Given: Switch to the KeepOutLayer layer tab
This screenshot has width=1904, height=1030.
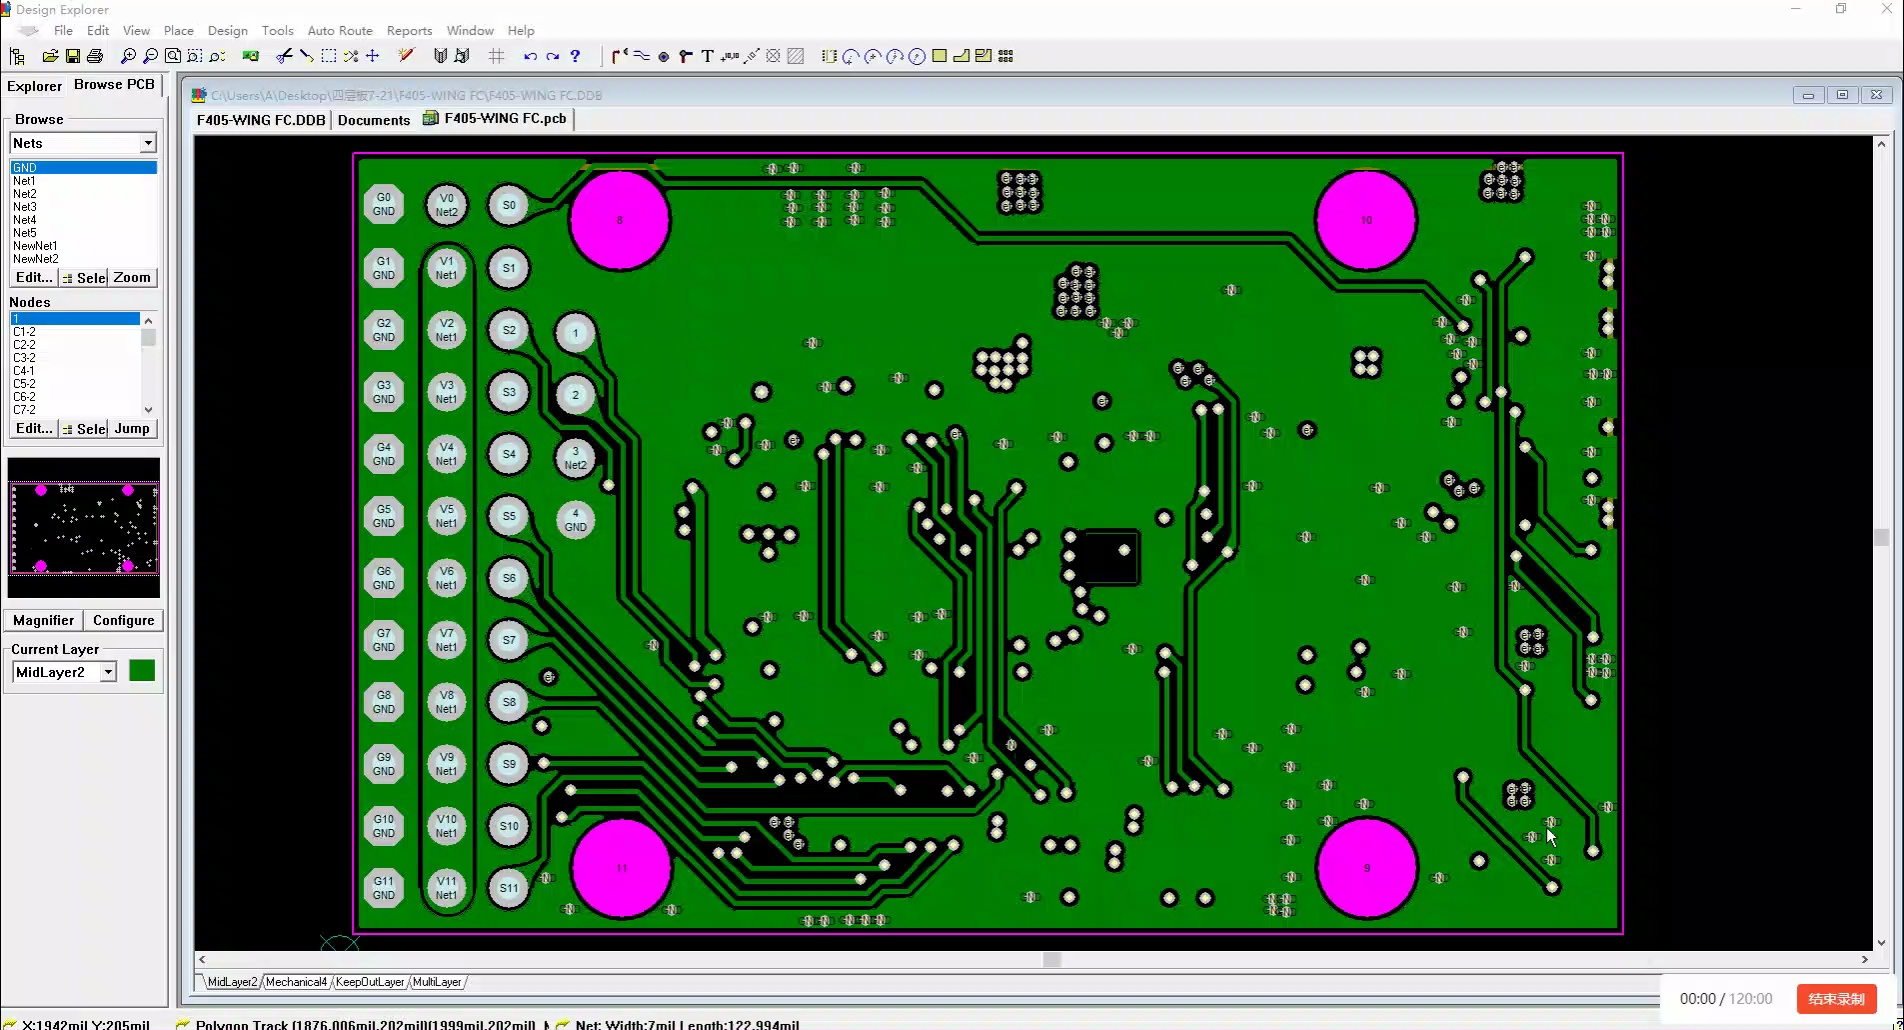Looking at the screenshot, I should click(x=370, y=982).
